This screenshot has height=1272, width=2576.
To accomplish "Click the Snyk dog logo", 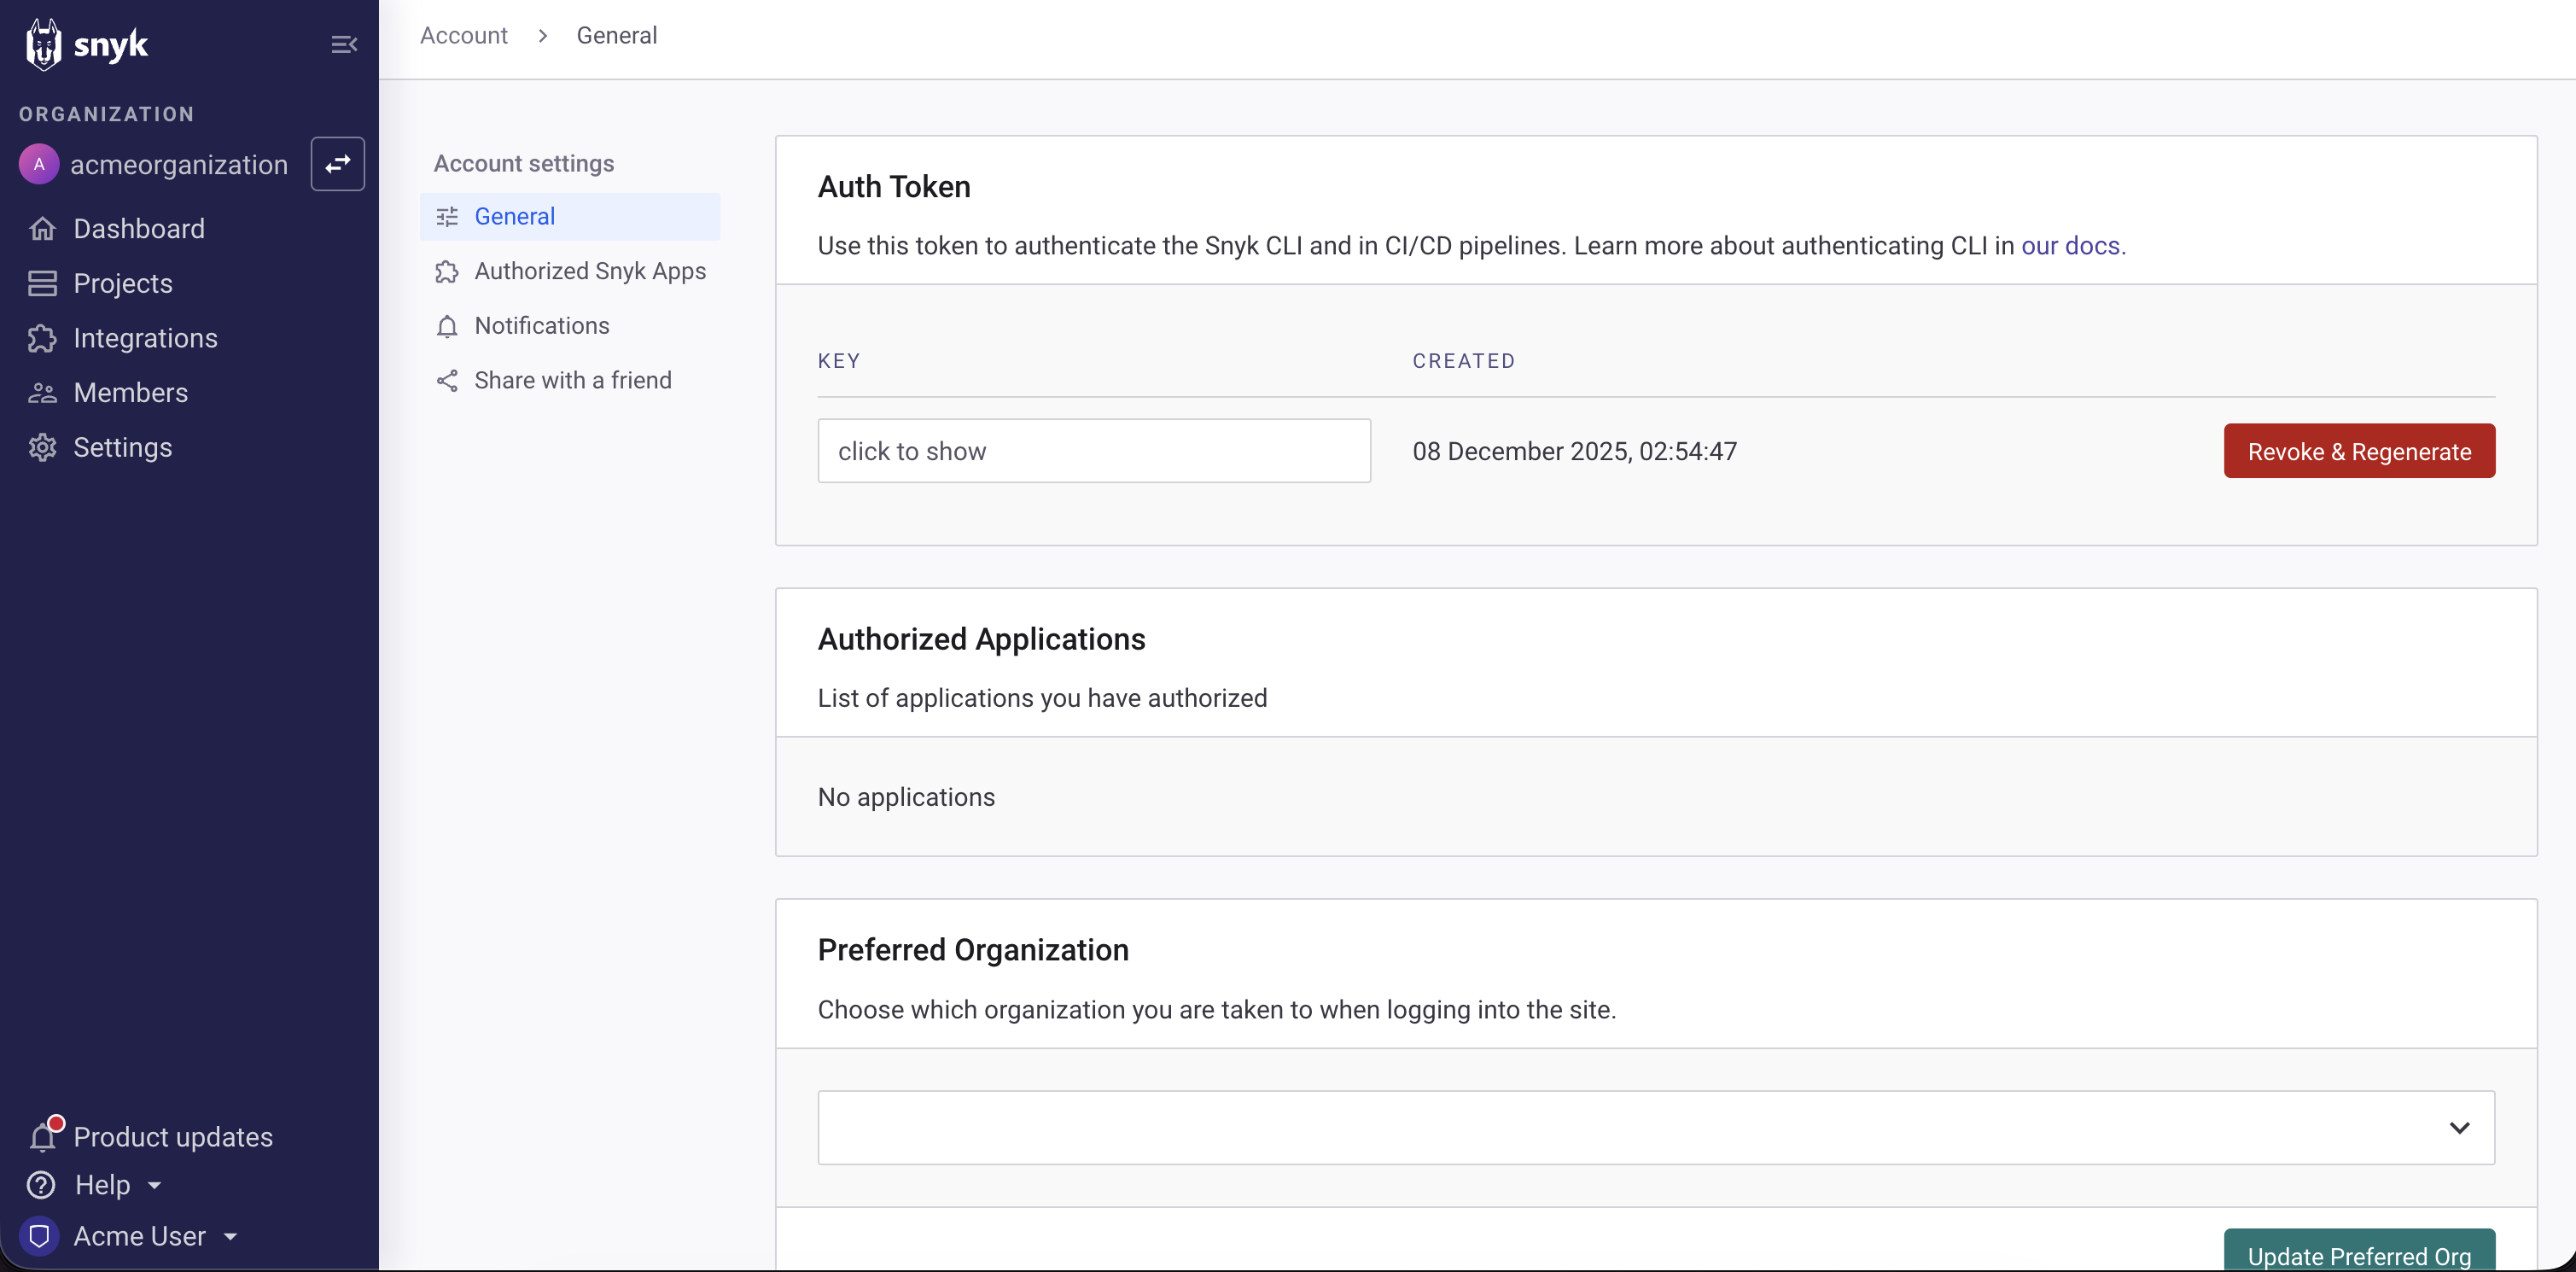I will [44, 44].
